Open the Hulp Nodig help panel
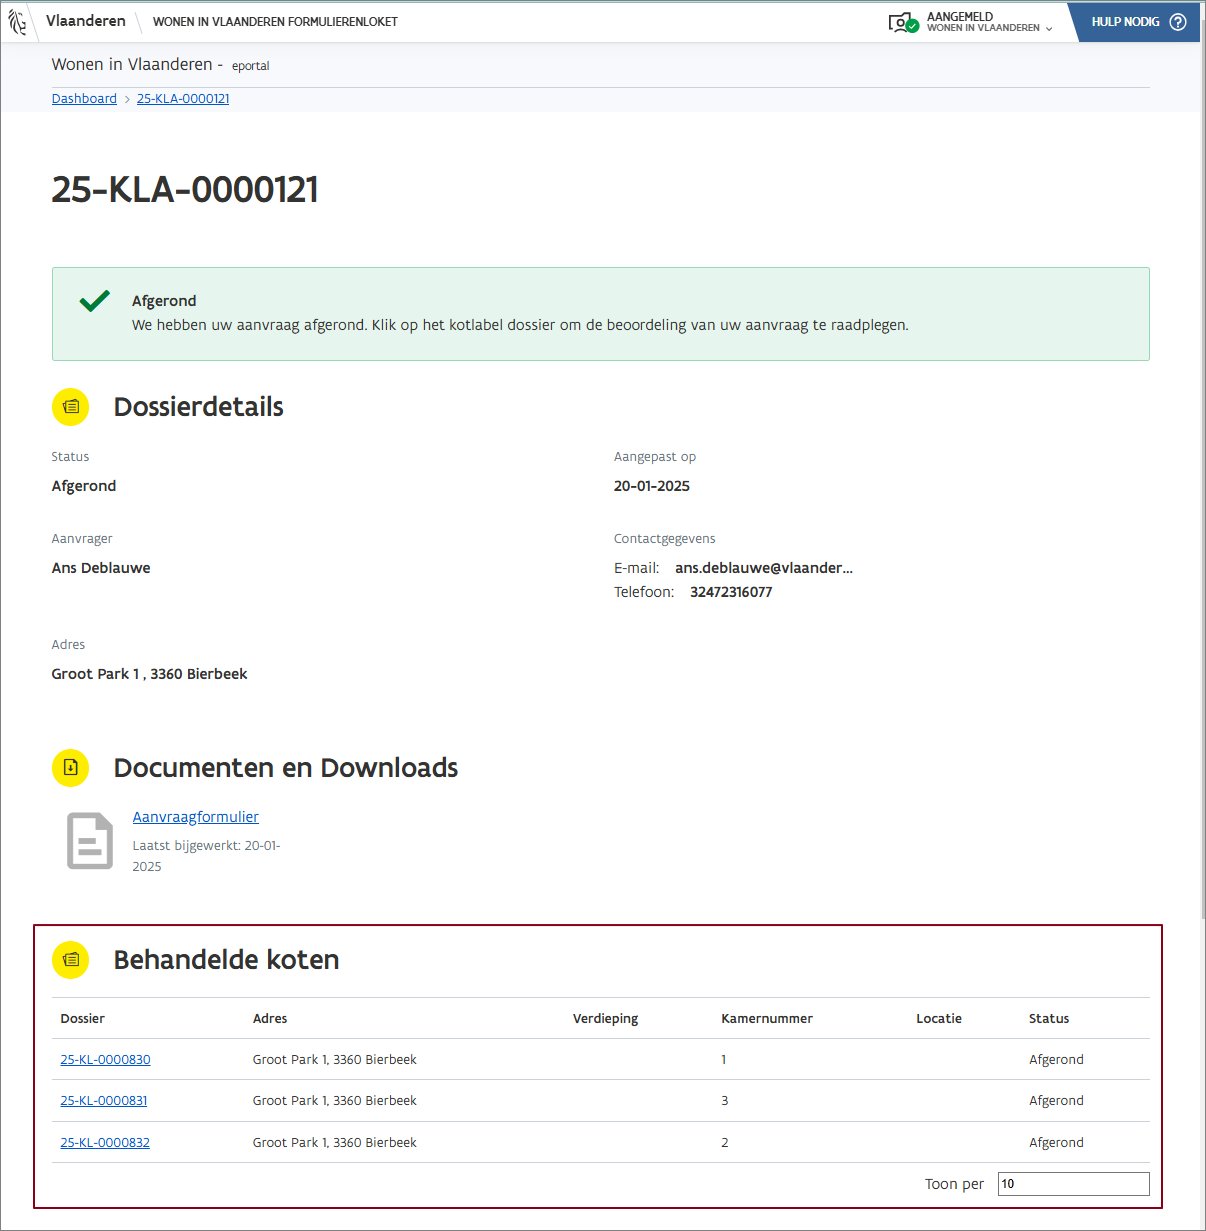 (x=1125, y=22)
